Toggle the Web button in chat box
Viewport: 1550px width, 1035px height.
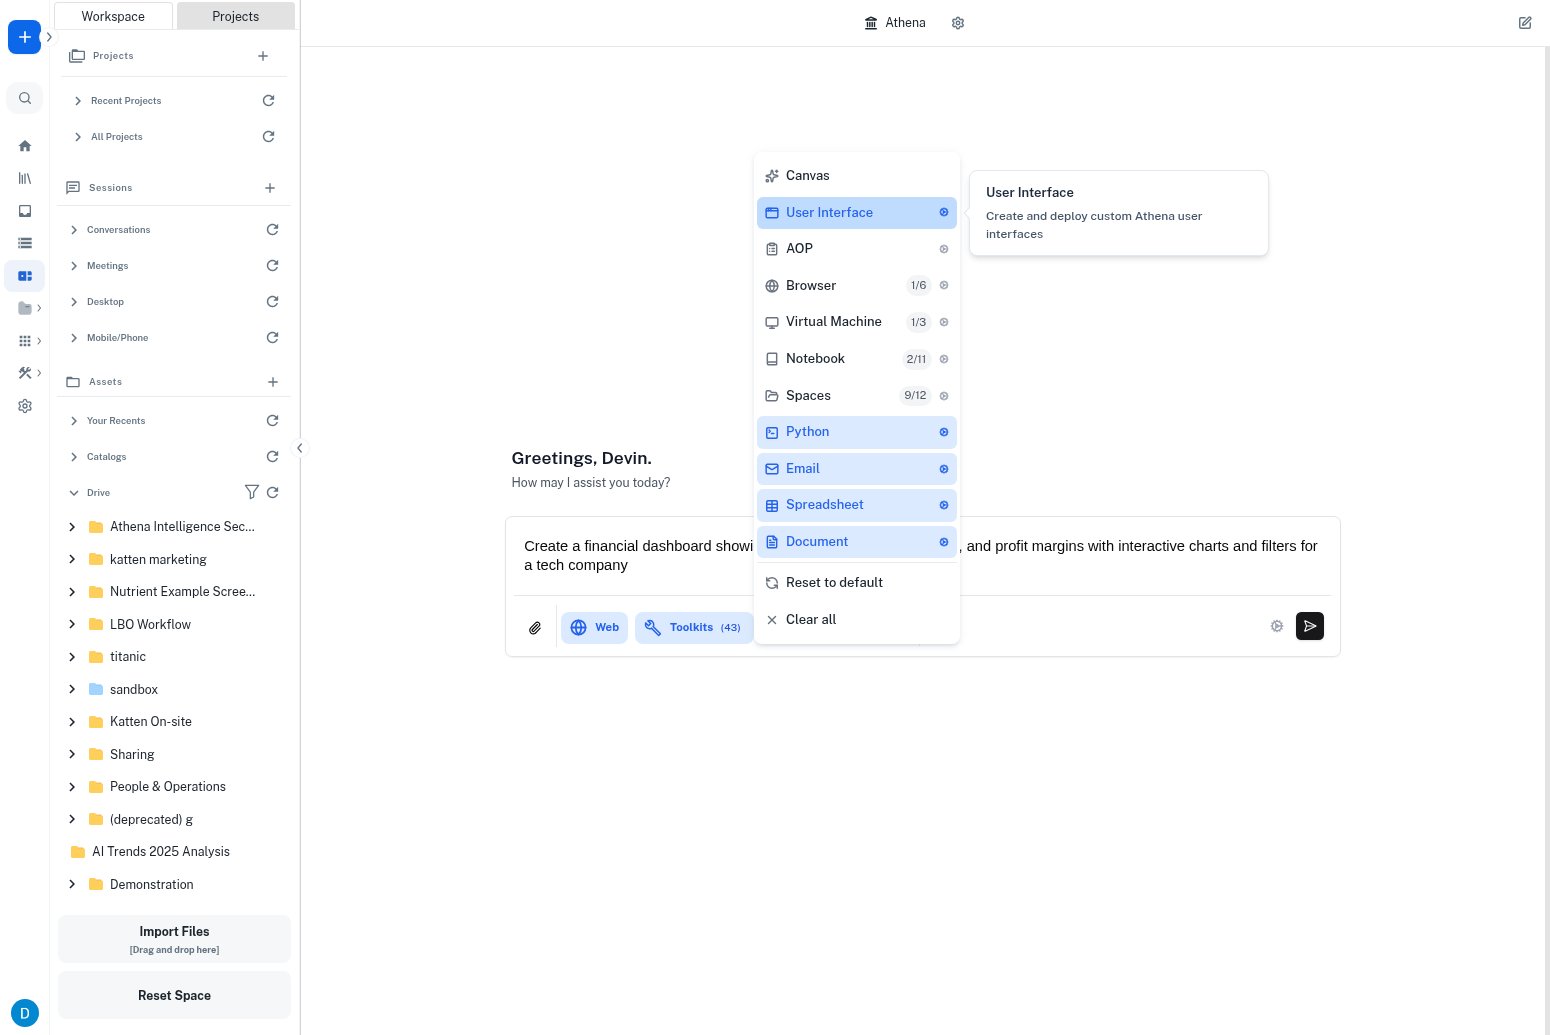(594, 628)
